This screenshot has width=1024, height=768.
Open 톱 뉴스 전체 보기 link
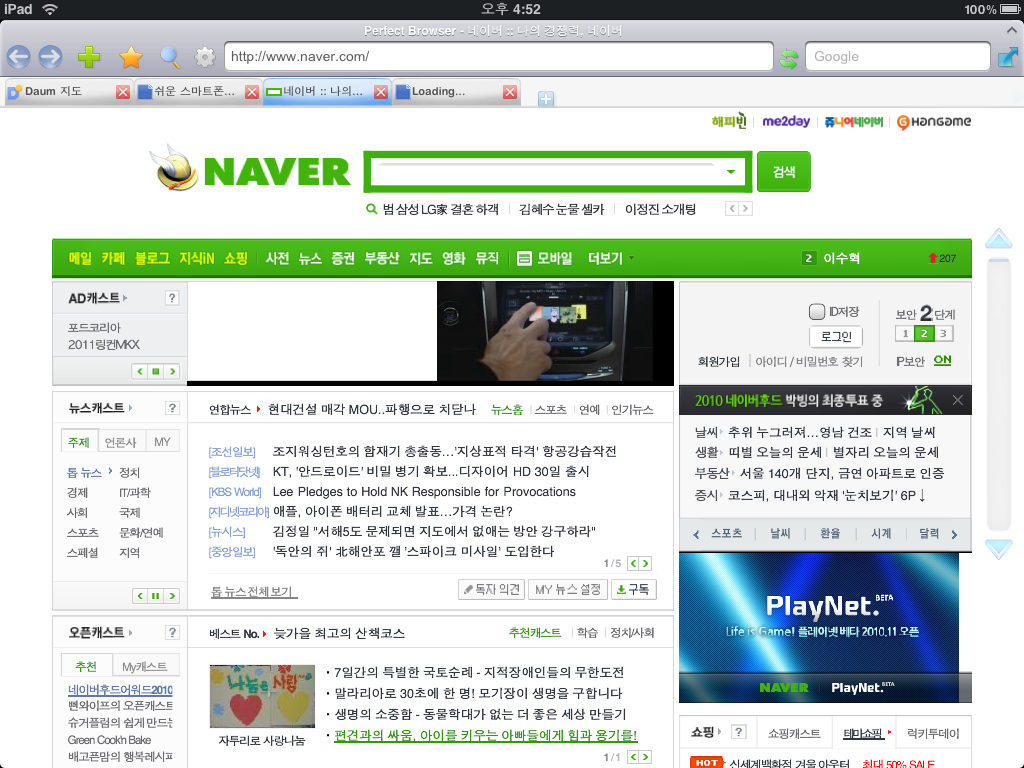coord(253,592)
